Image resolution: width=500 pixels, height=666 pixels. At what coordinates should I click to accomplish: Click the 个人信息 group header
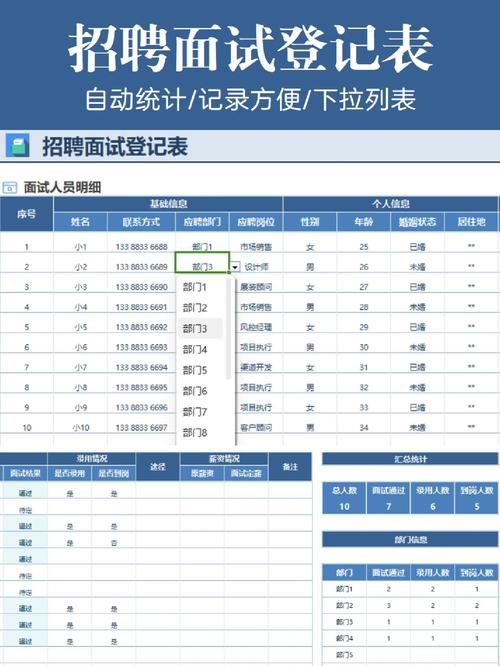[x=391, y=204]
